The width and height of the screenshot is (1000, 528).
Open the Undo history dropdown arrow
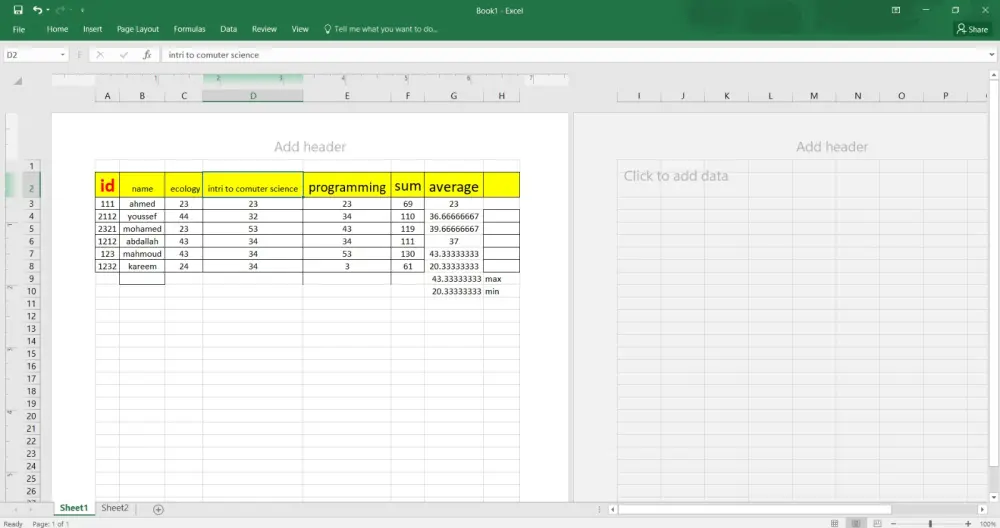tap(48, 10)
